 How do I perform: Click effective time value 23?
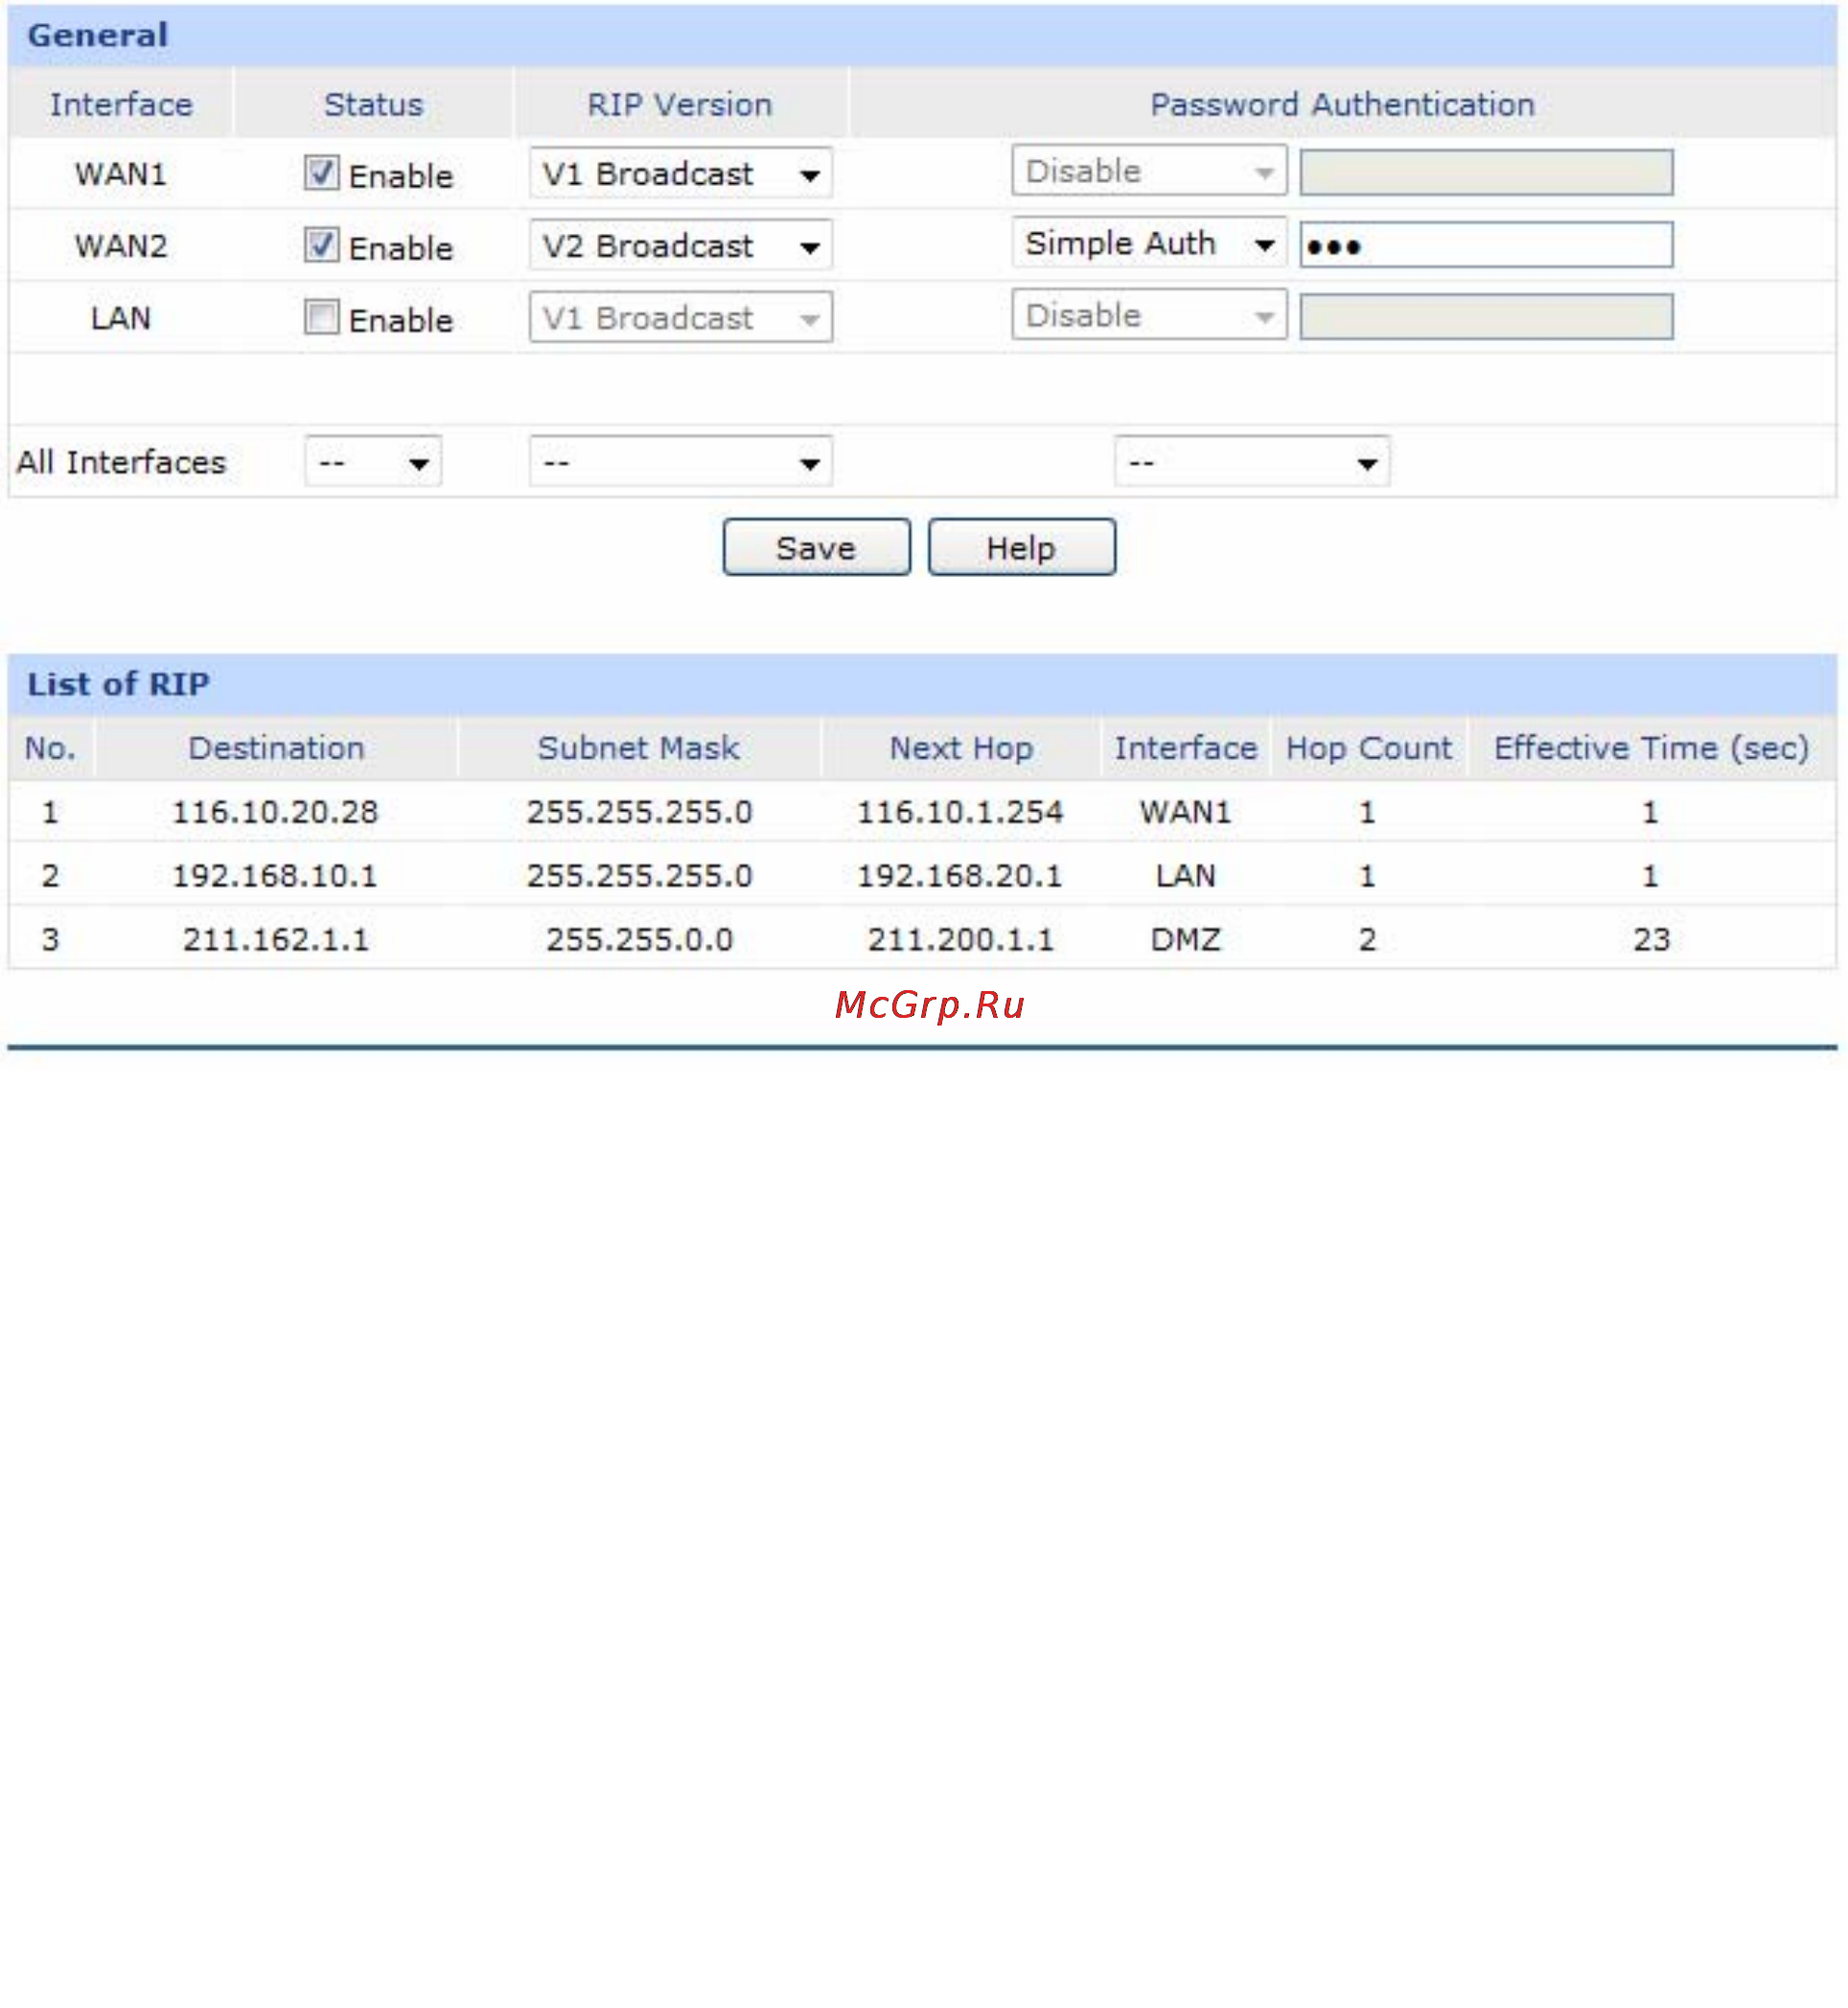coord(1652,940)
